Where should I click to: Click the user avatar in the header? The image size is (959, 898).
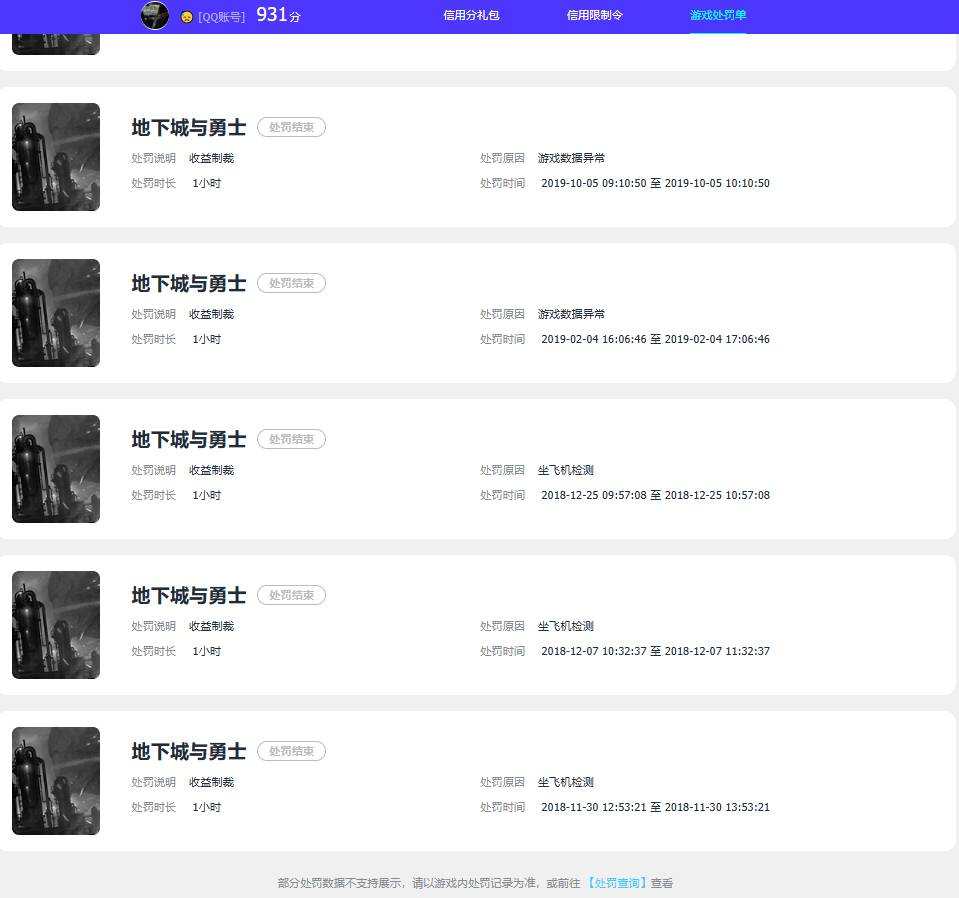coord(155,15)
